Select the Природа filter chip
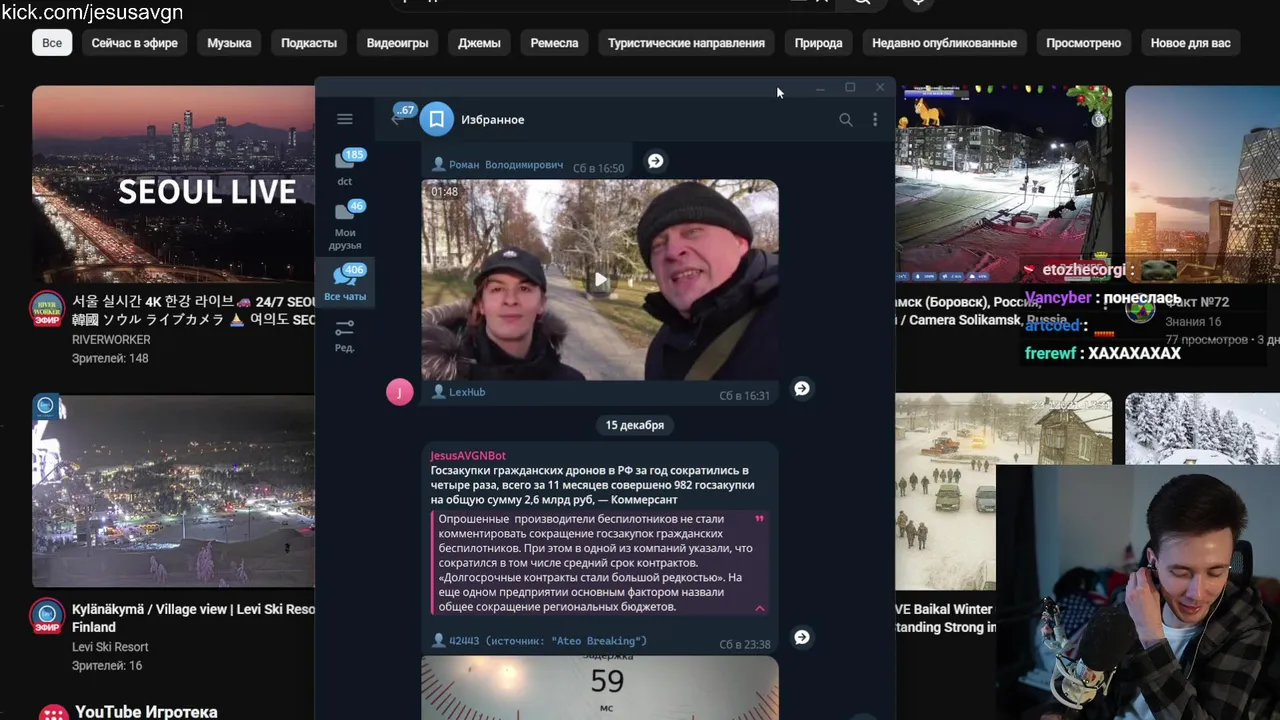This screenshot has height=720, width=1280. 818,43
